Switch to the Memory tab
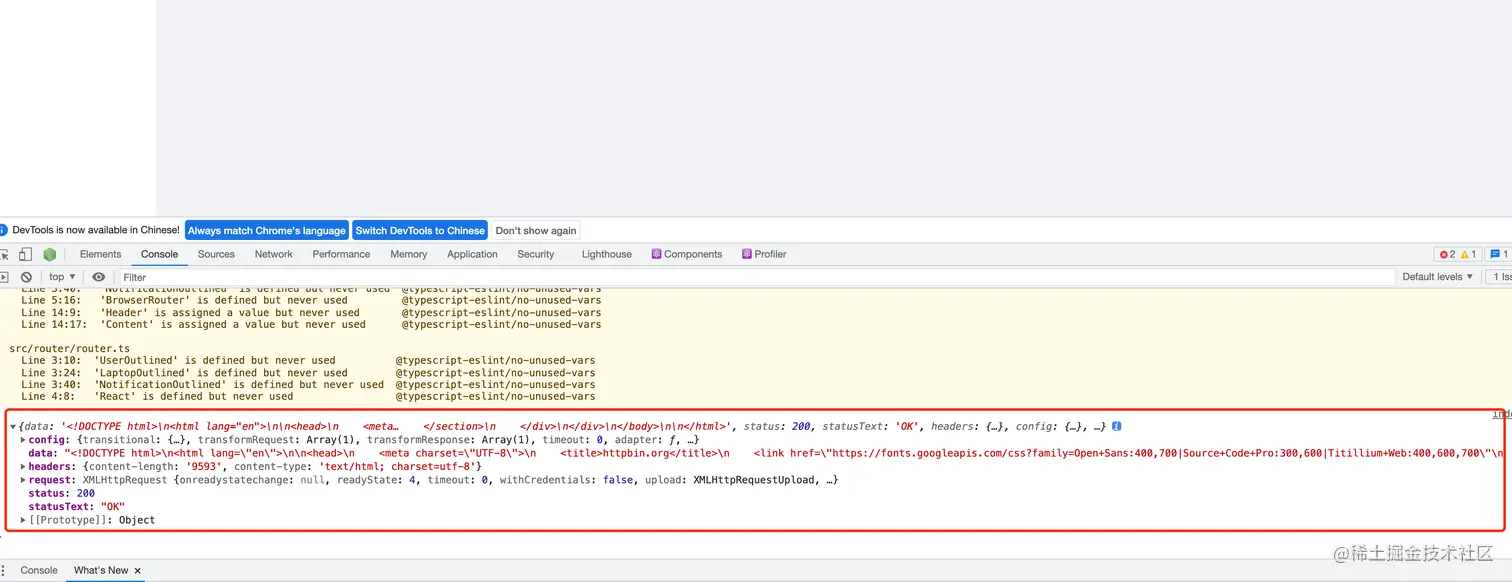The height and width of the screenshot is (582, 1512). click(408, 254)
